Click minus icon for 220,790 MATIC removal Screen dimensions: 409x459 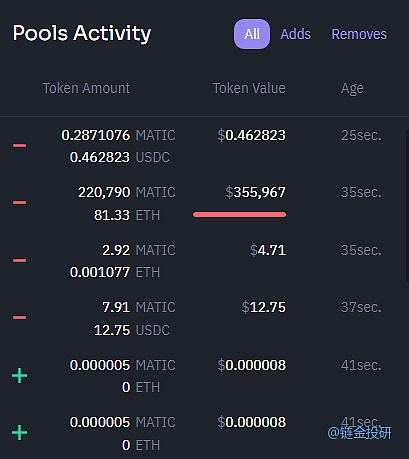(19, 202)
